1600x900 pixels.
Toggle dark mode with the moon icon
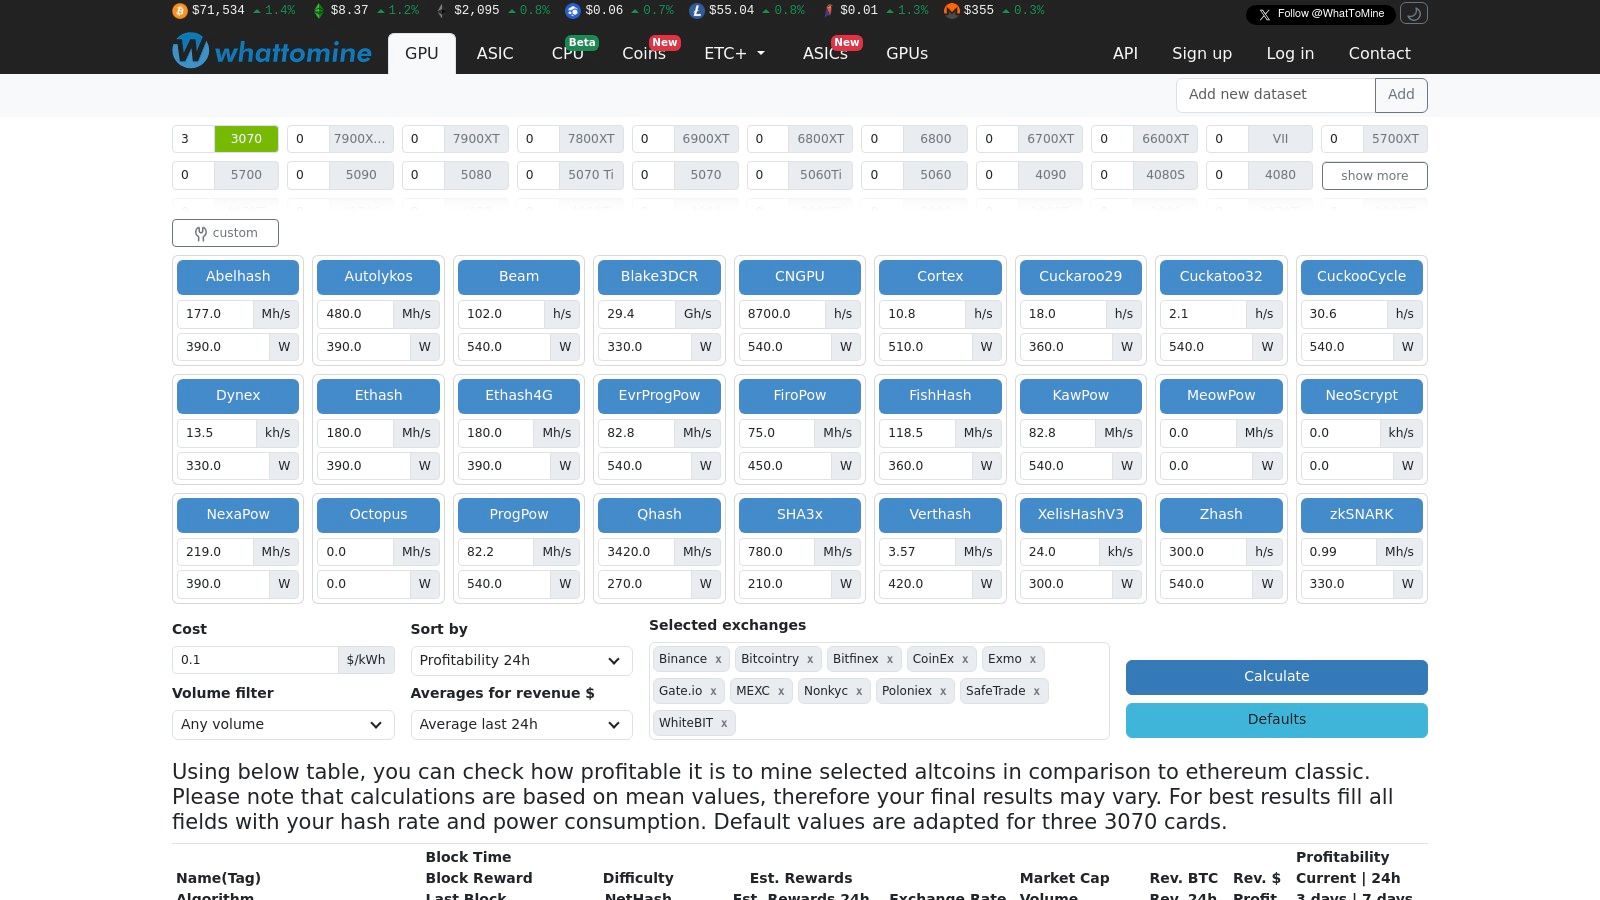tap(1413, 14)
